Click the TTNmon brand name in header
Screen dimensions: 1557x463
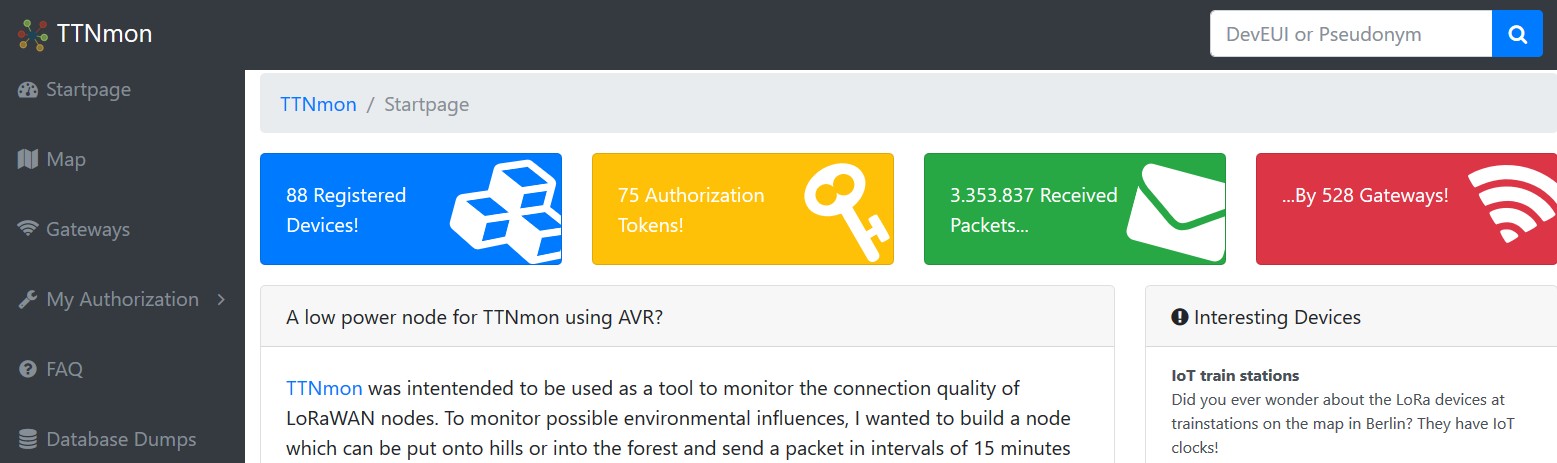105,34
